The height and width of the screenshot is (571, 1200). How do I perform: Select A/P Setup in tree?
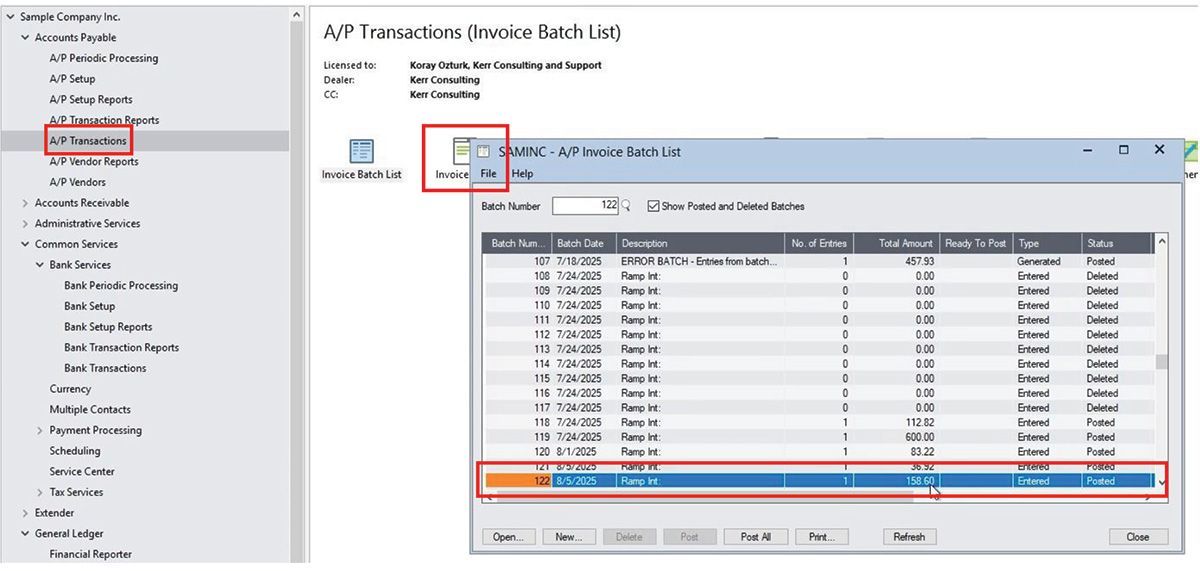point(73,79)
